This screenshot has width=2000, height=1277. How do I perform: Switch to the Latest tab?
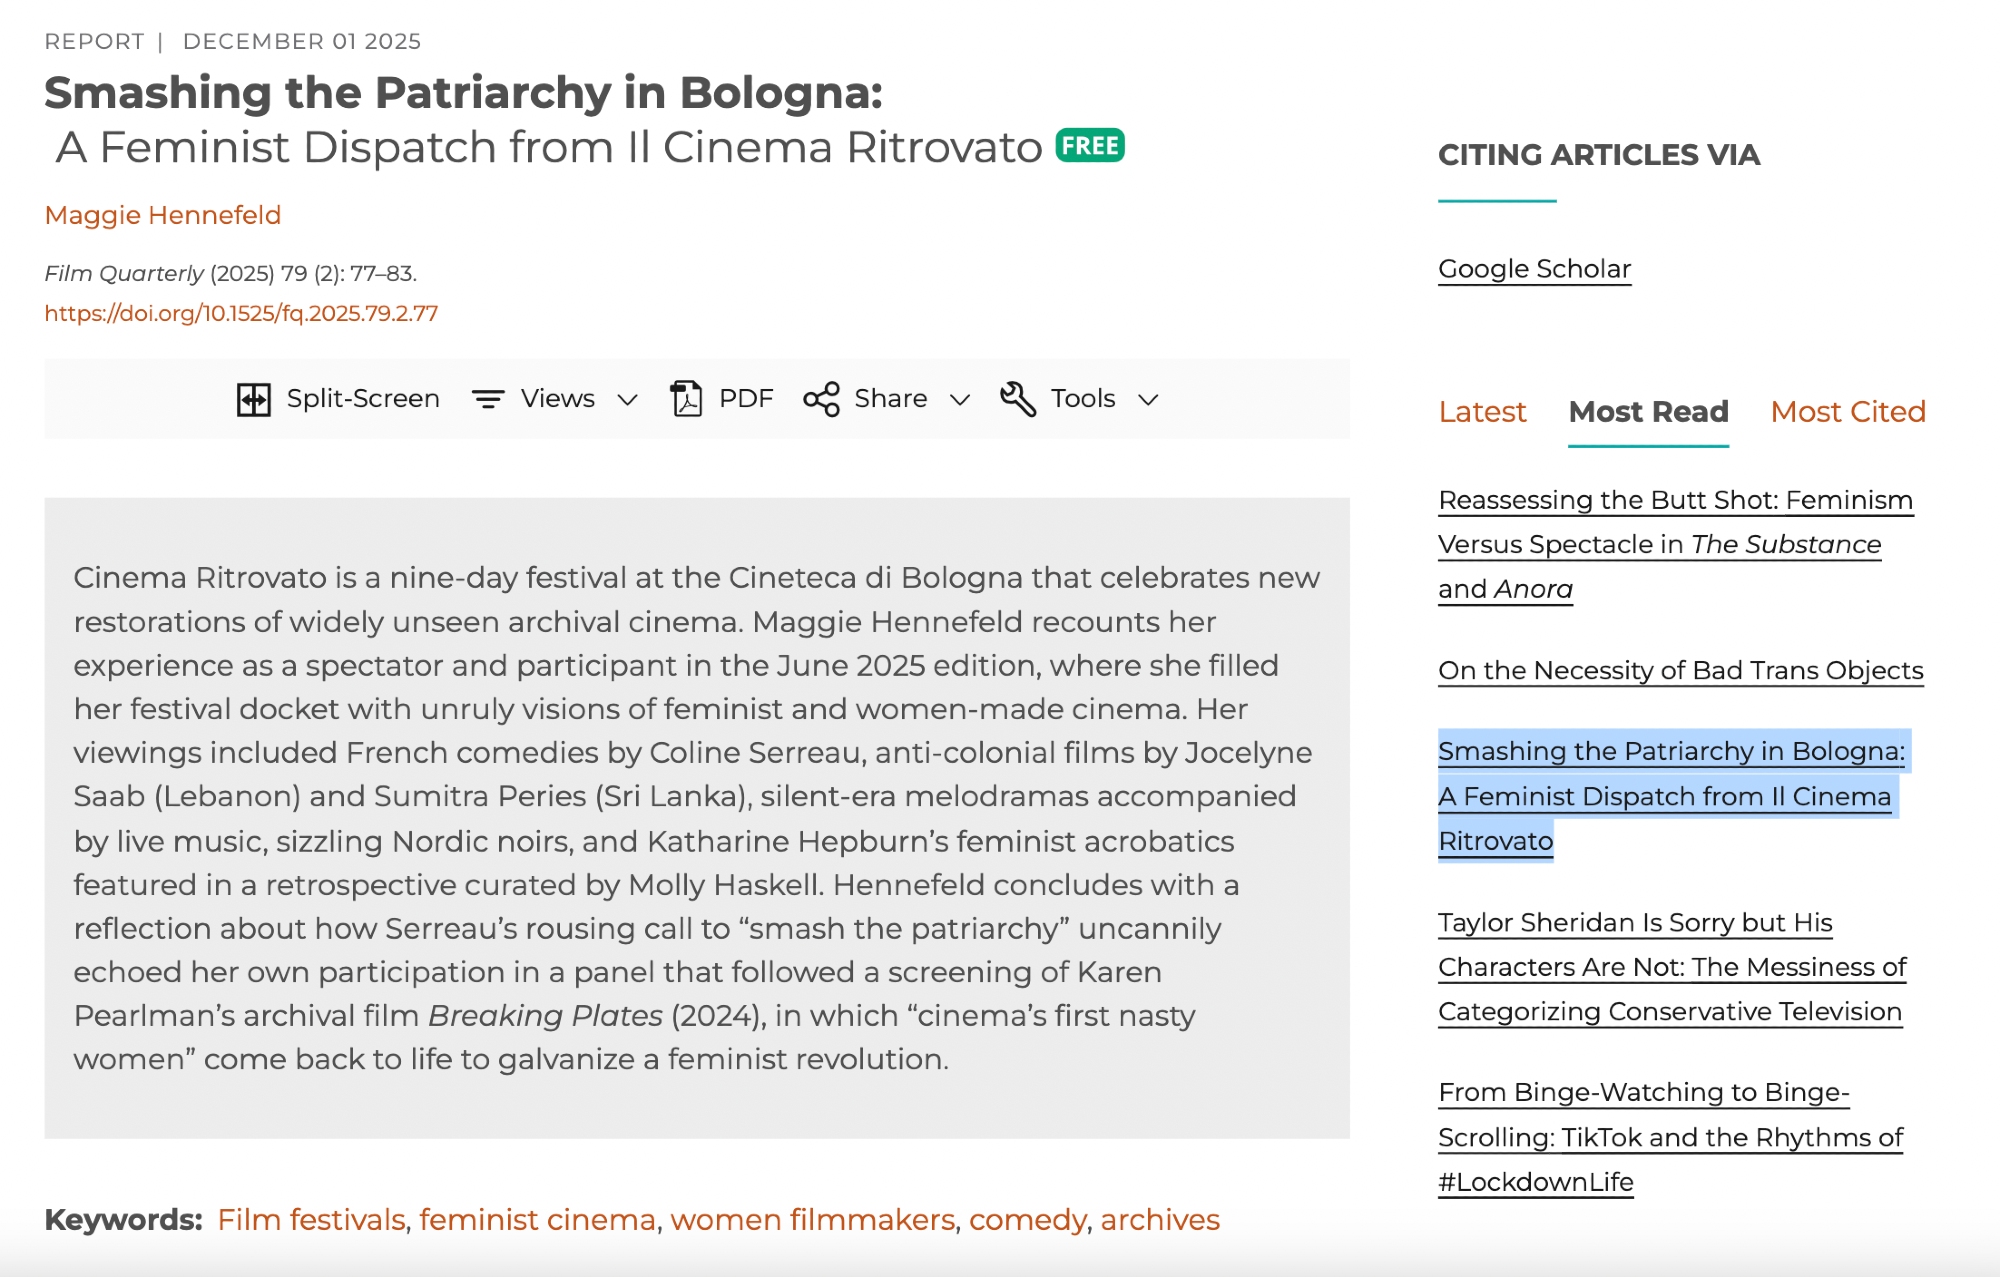point(1482,412)
